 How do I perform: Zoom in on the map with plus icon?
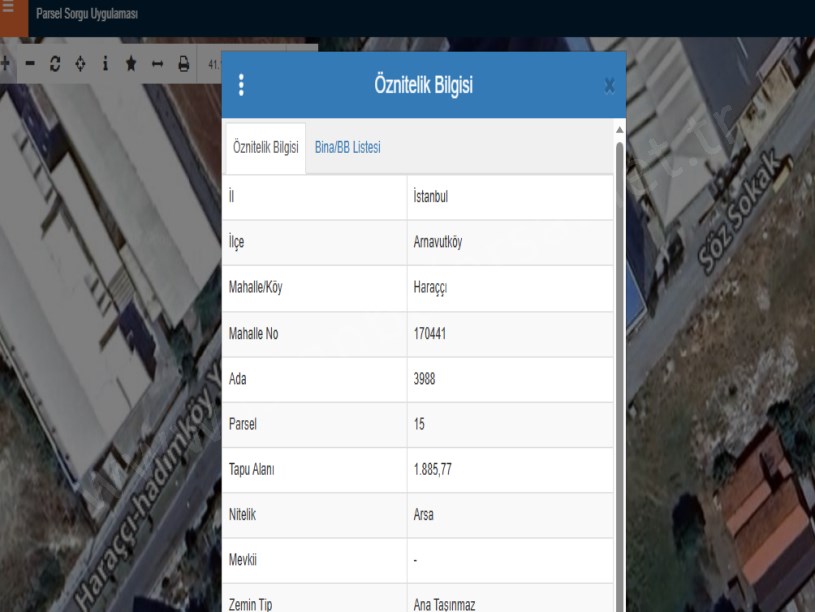(5, 64)
